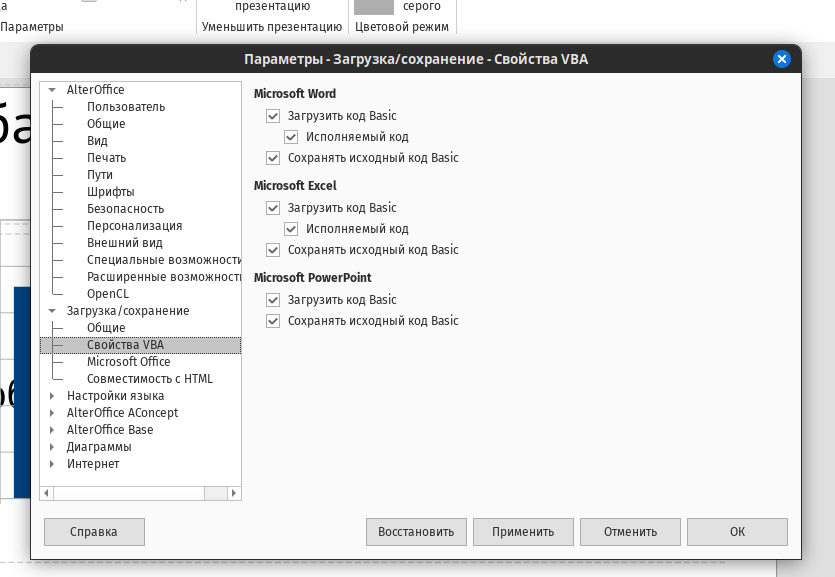Click the Настройки языка tree label

click(x=116, y=396)
